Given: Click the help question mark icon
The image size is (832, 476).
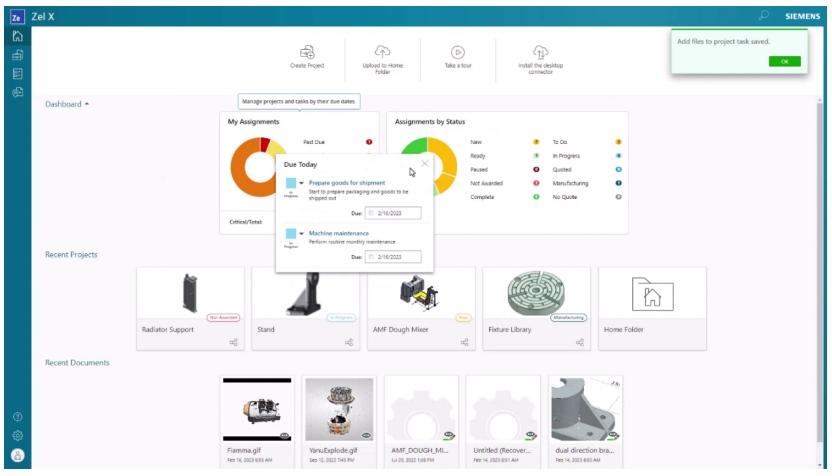Looking at the screenshot, I should click(17, 416).
